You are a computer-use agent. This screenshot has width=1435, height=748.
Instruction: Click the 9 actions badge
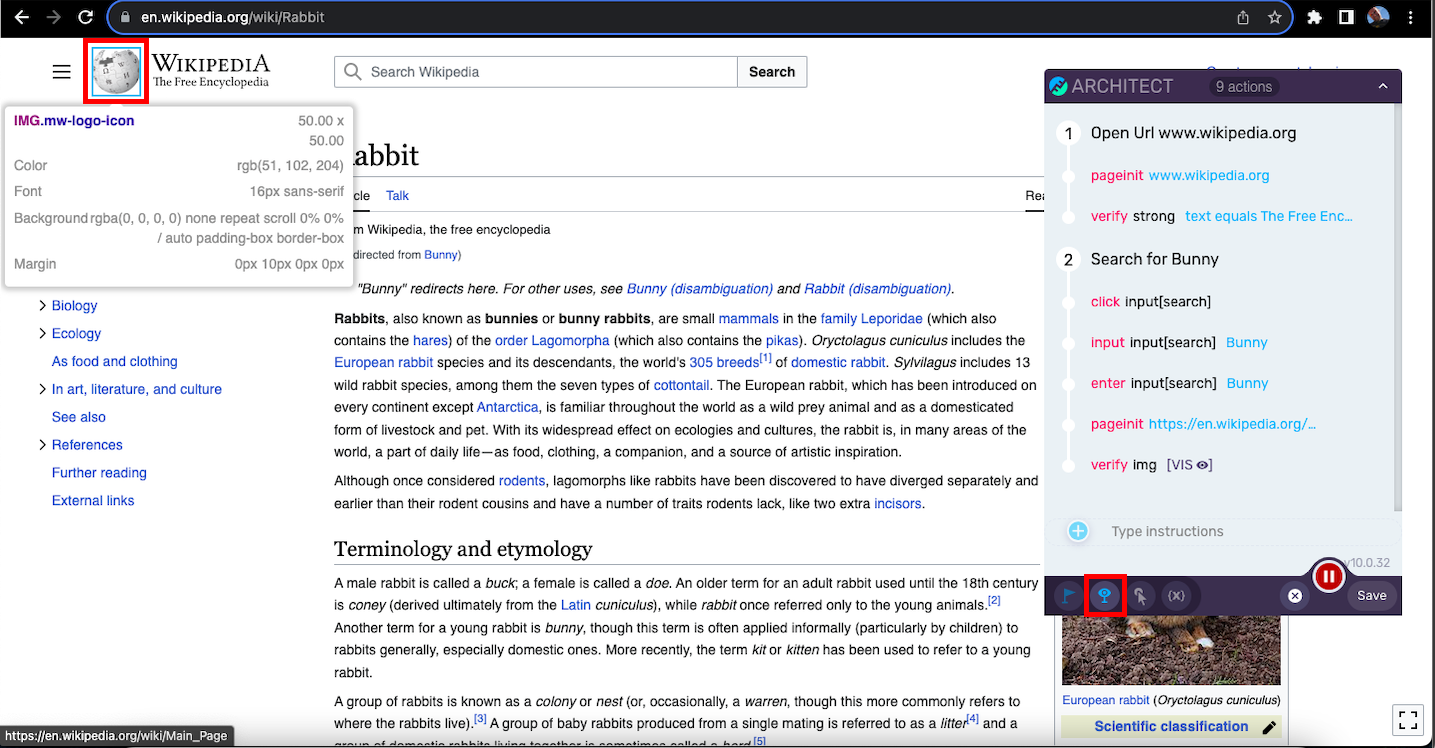[x=1243, y=87]
